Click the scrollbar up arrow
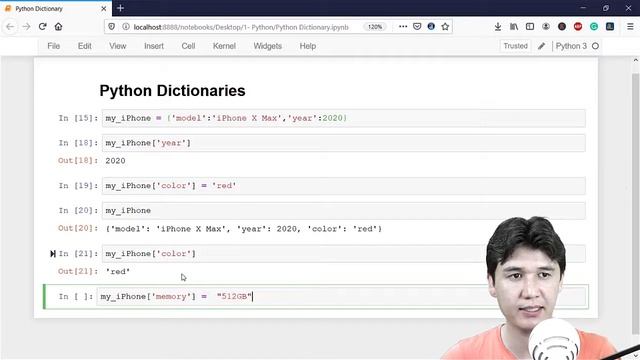This screenshot has width=640, height=360. (x=636, y=60)
